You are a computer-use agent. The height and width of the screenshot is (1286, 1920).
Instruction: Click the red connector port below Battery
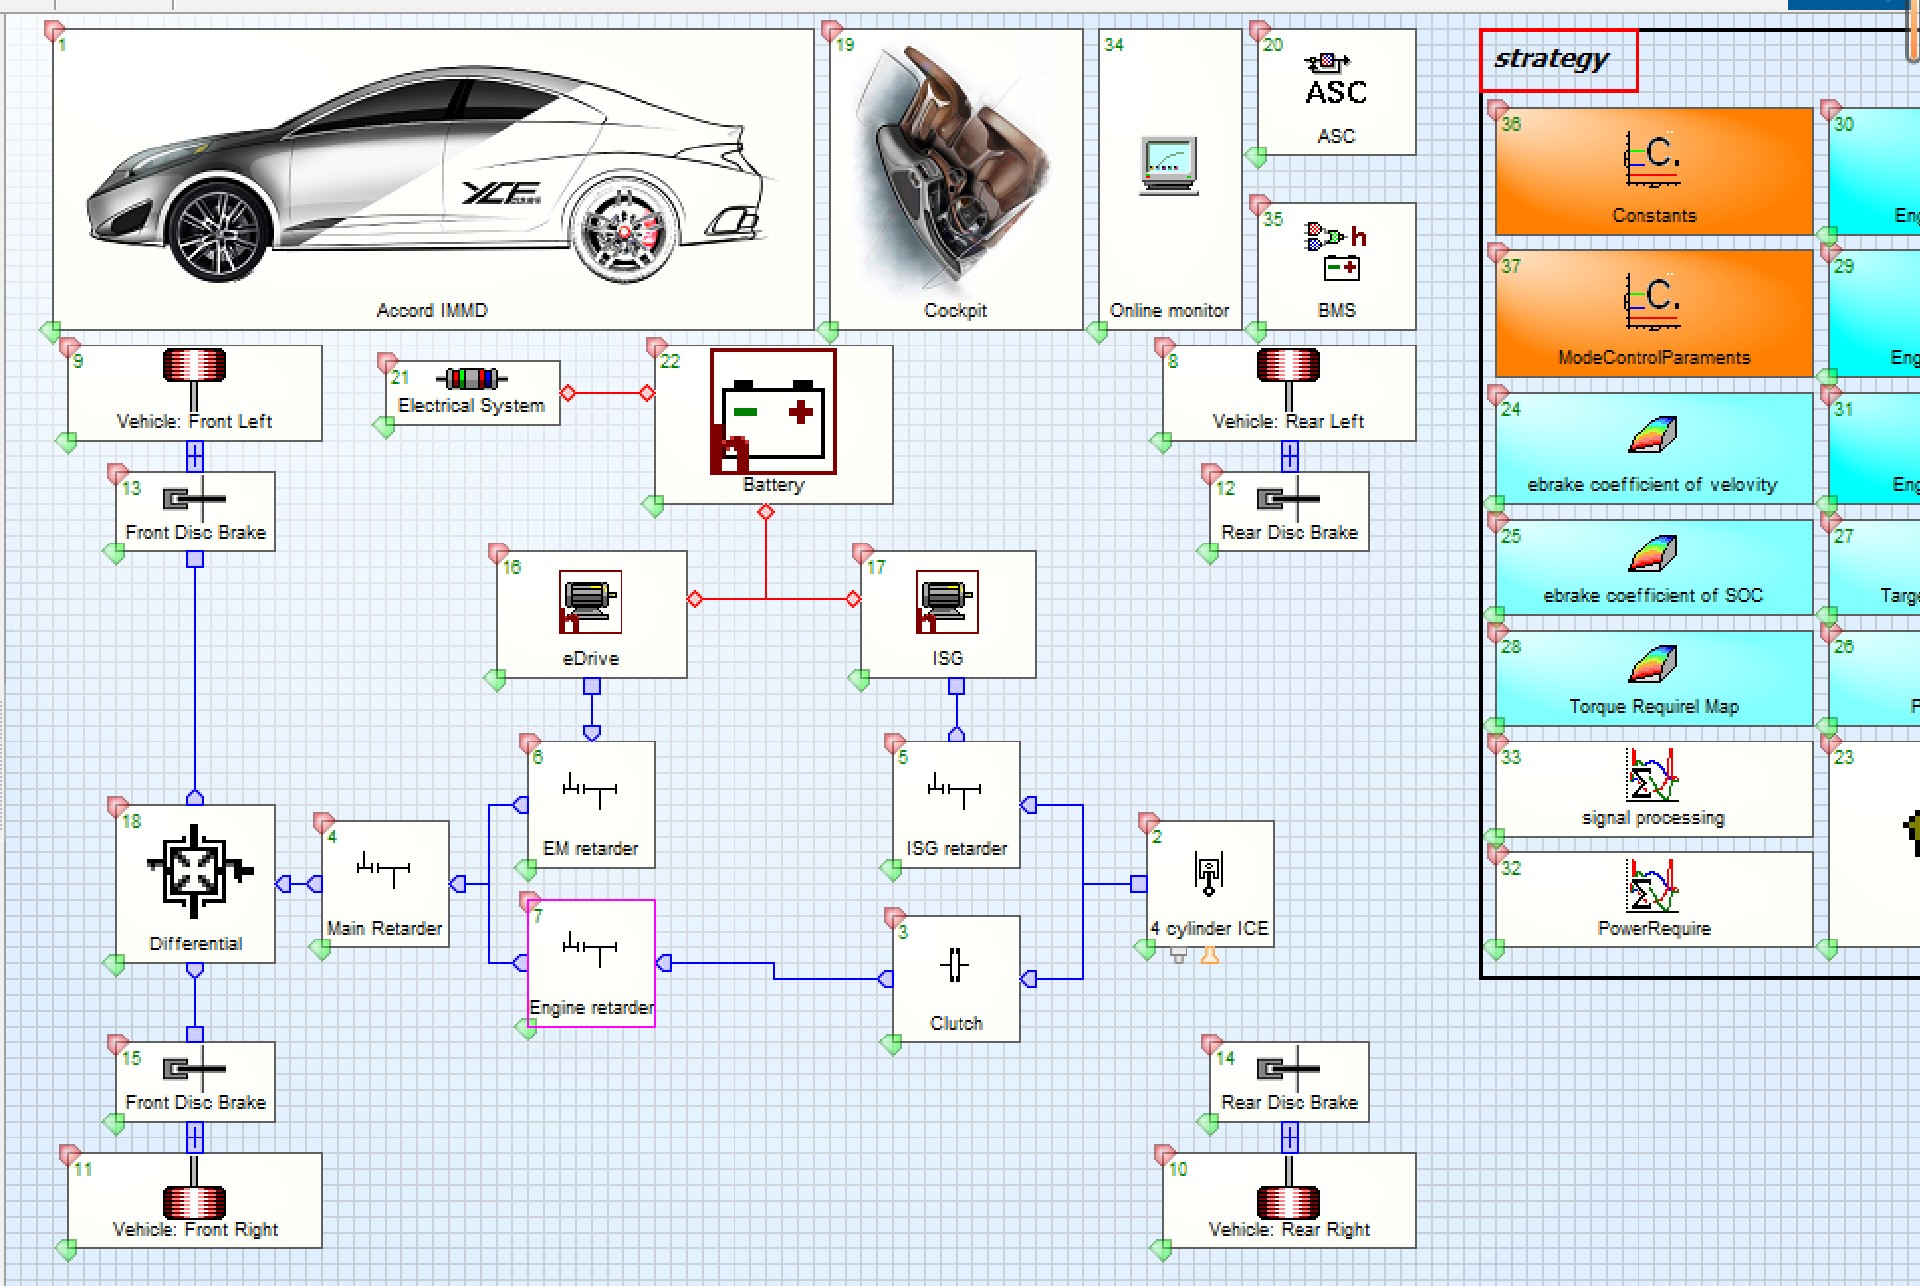[x=766, y=513]
